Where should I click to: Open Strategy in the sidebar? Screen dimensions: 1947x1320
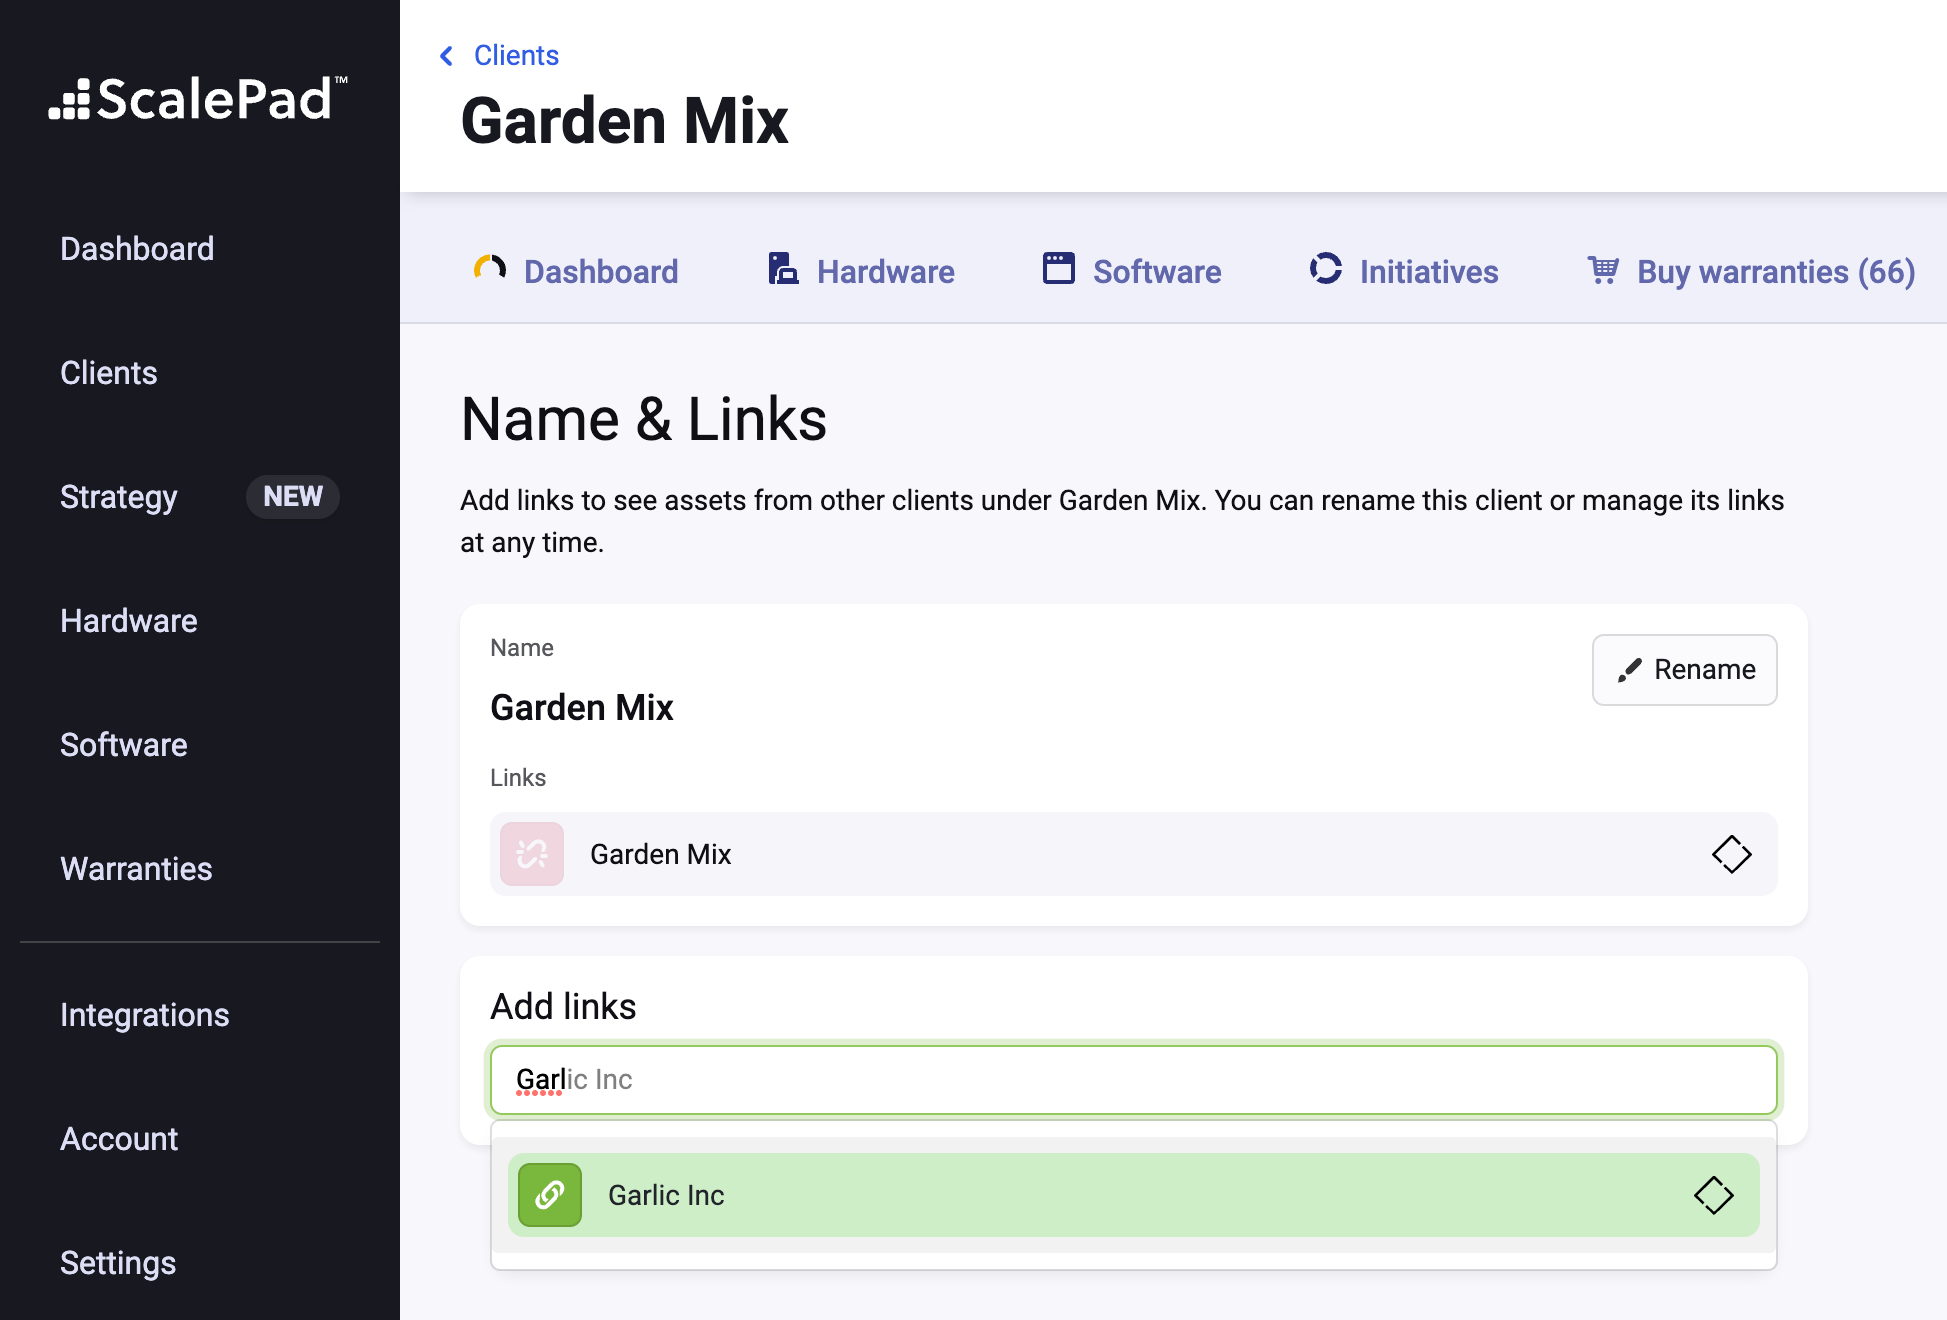point(119,497)
